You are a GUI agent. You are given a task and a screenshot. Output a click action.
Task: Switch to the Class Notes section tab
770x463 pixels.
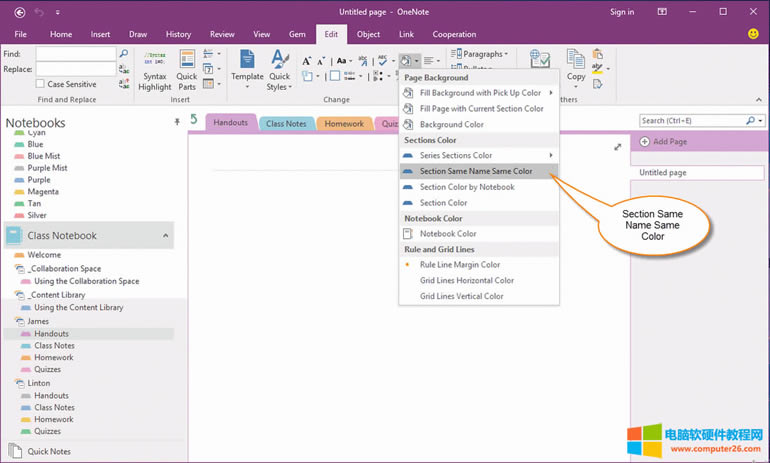pos(286,124)
